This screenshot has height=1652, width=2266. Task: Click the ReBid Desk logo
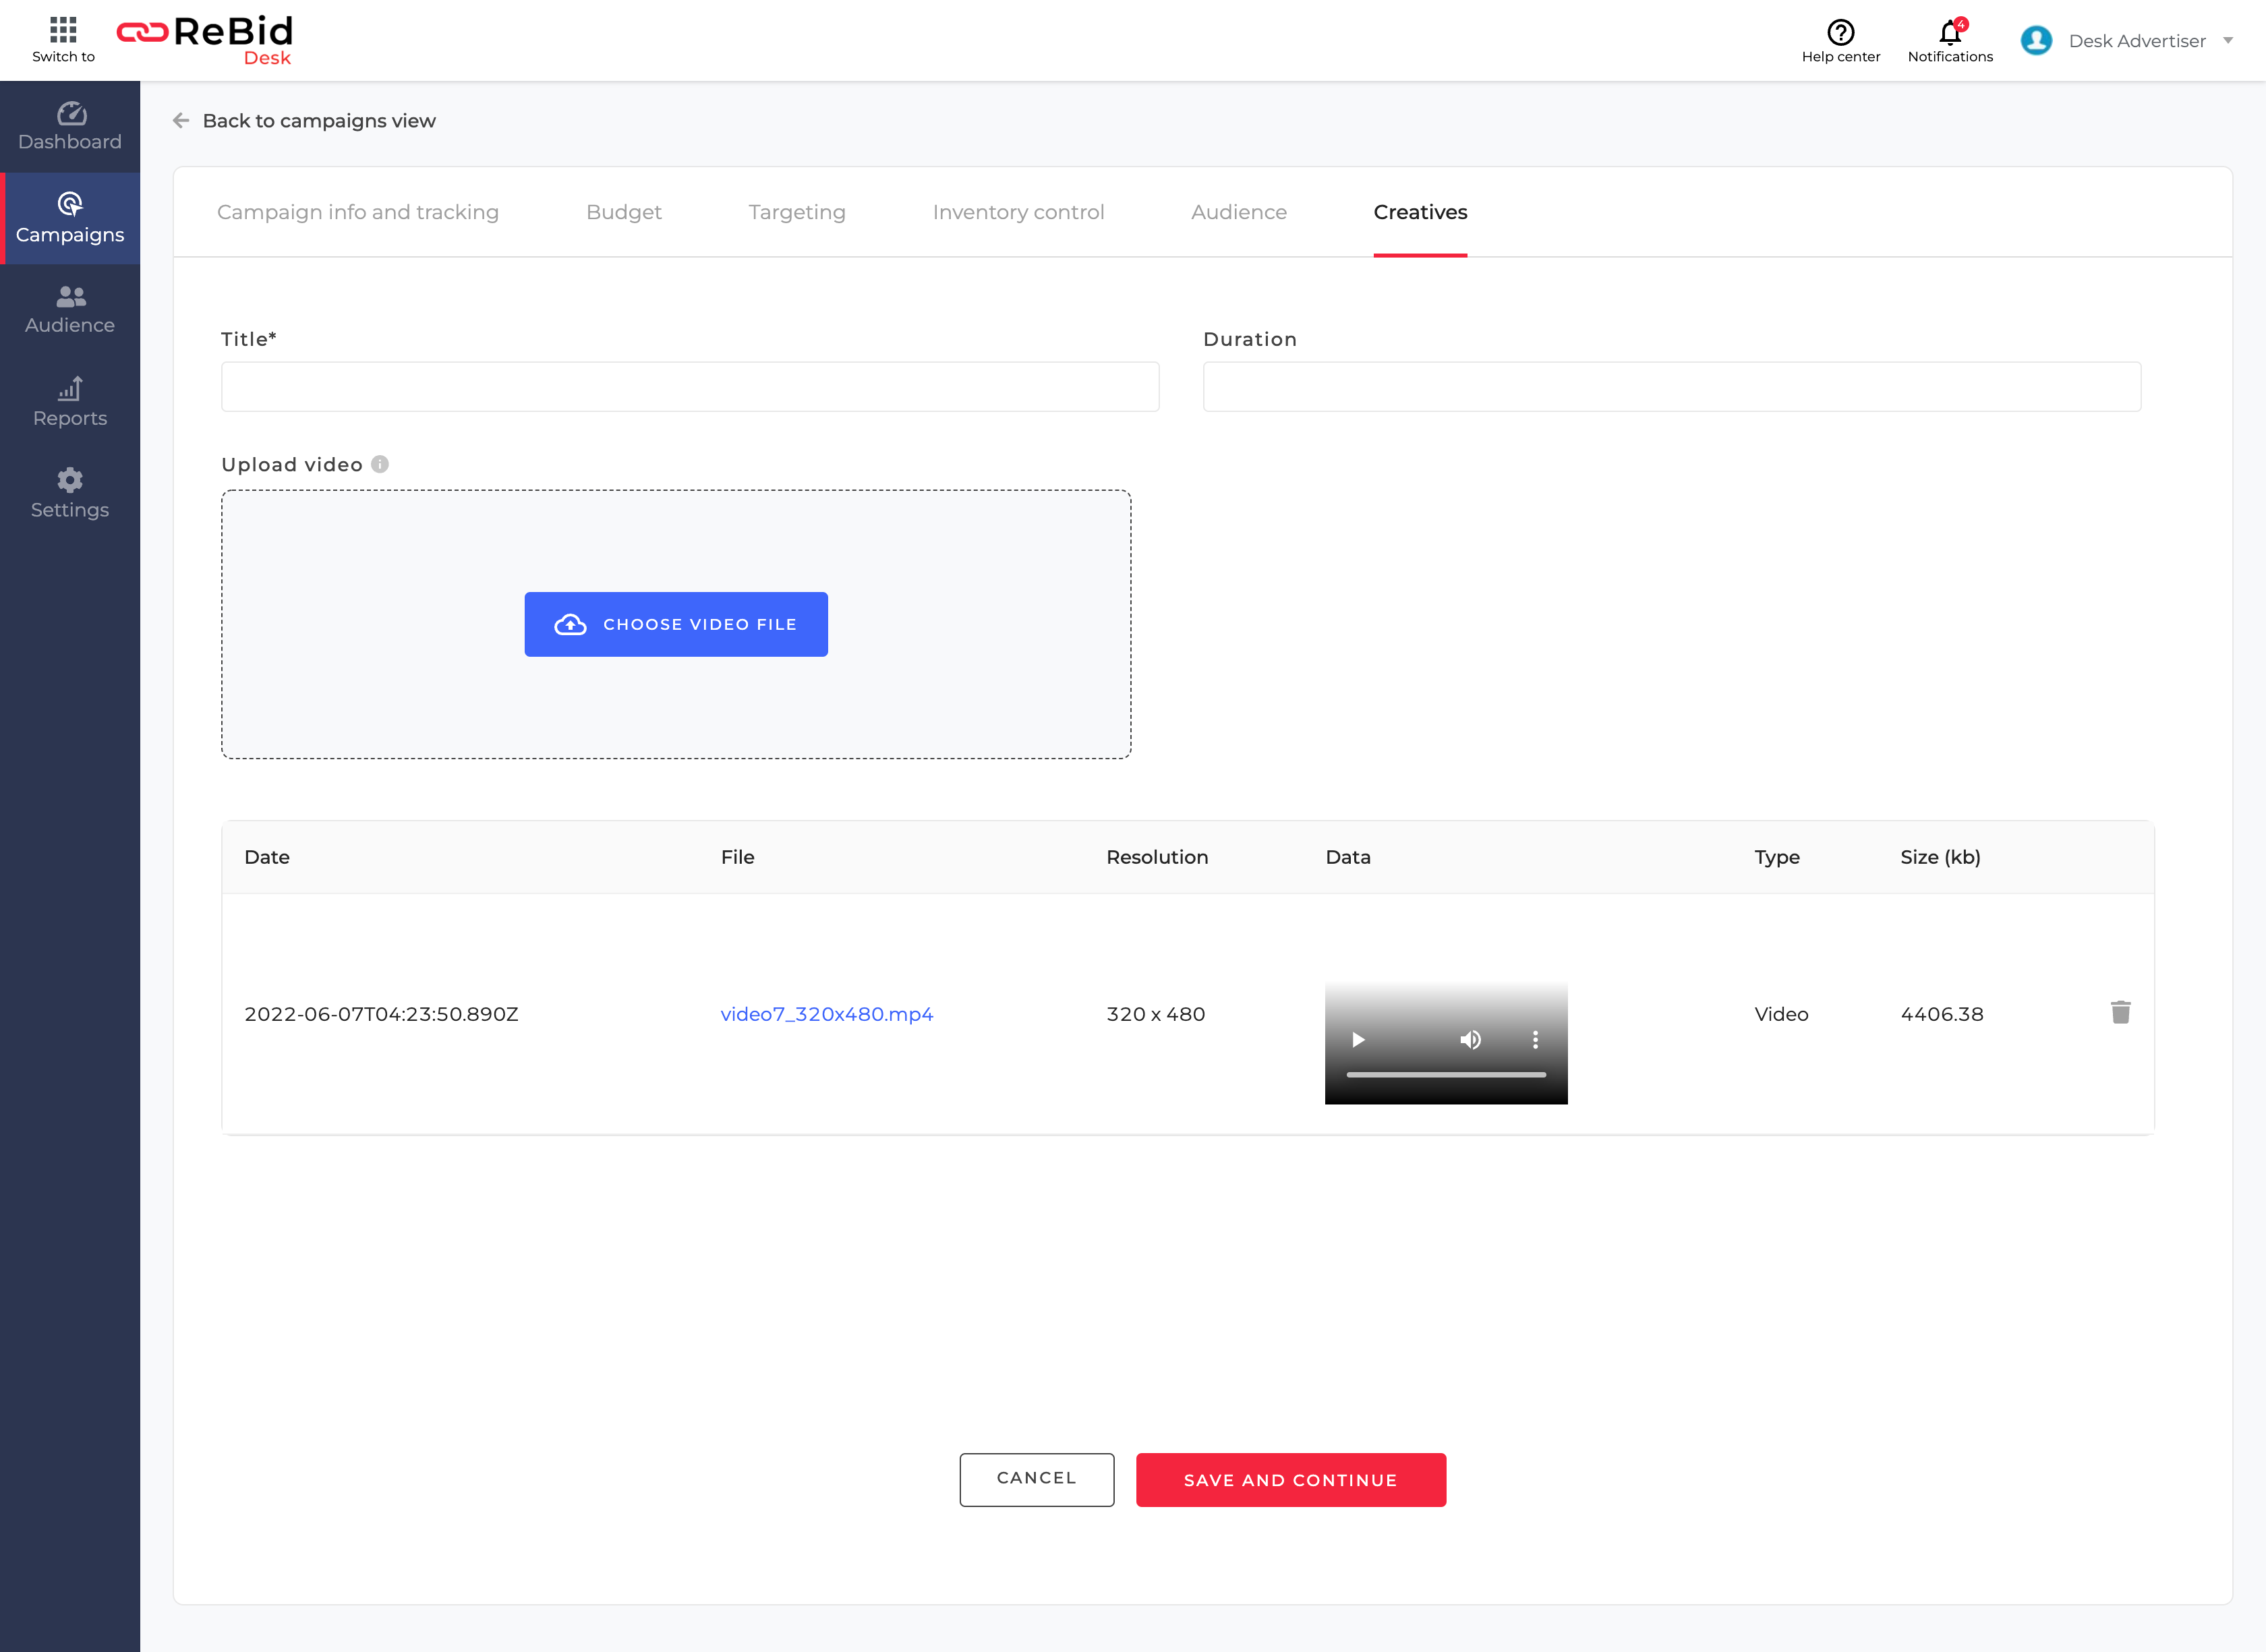[x=205, y=40]
